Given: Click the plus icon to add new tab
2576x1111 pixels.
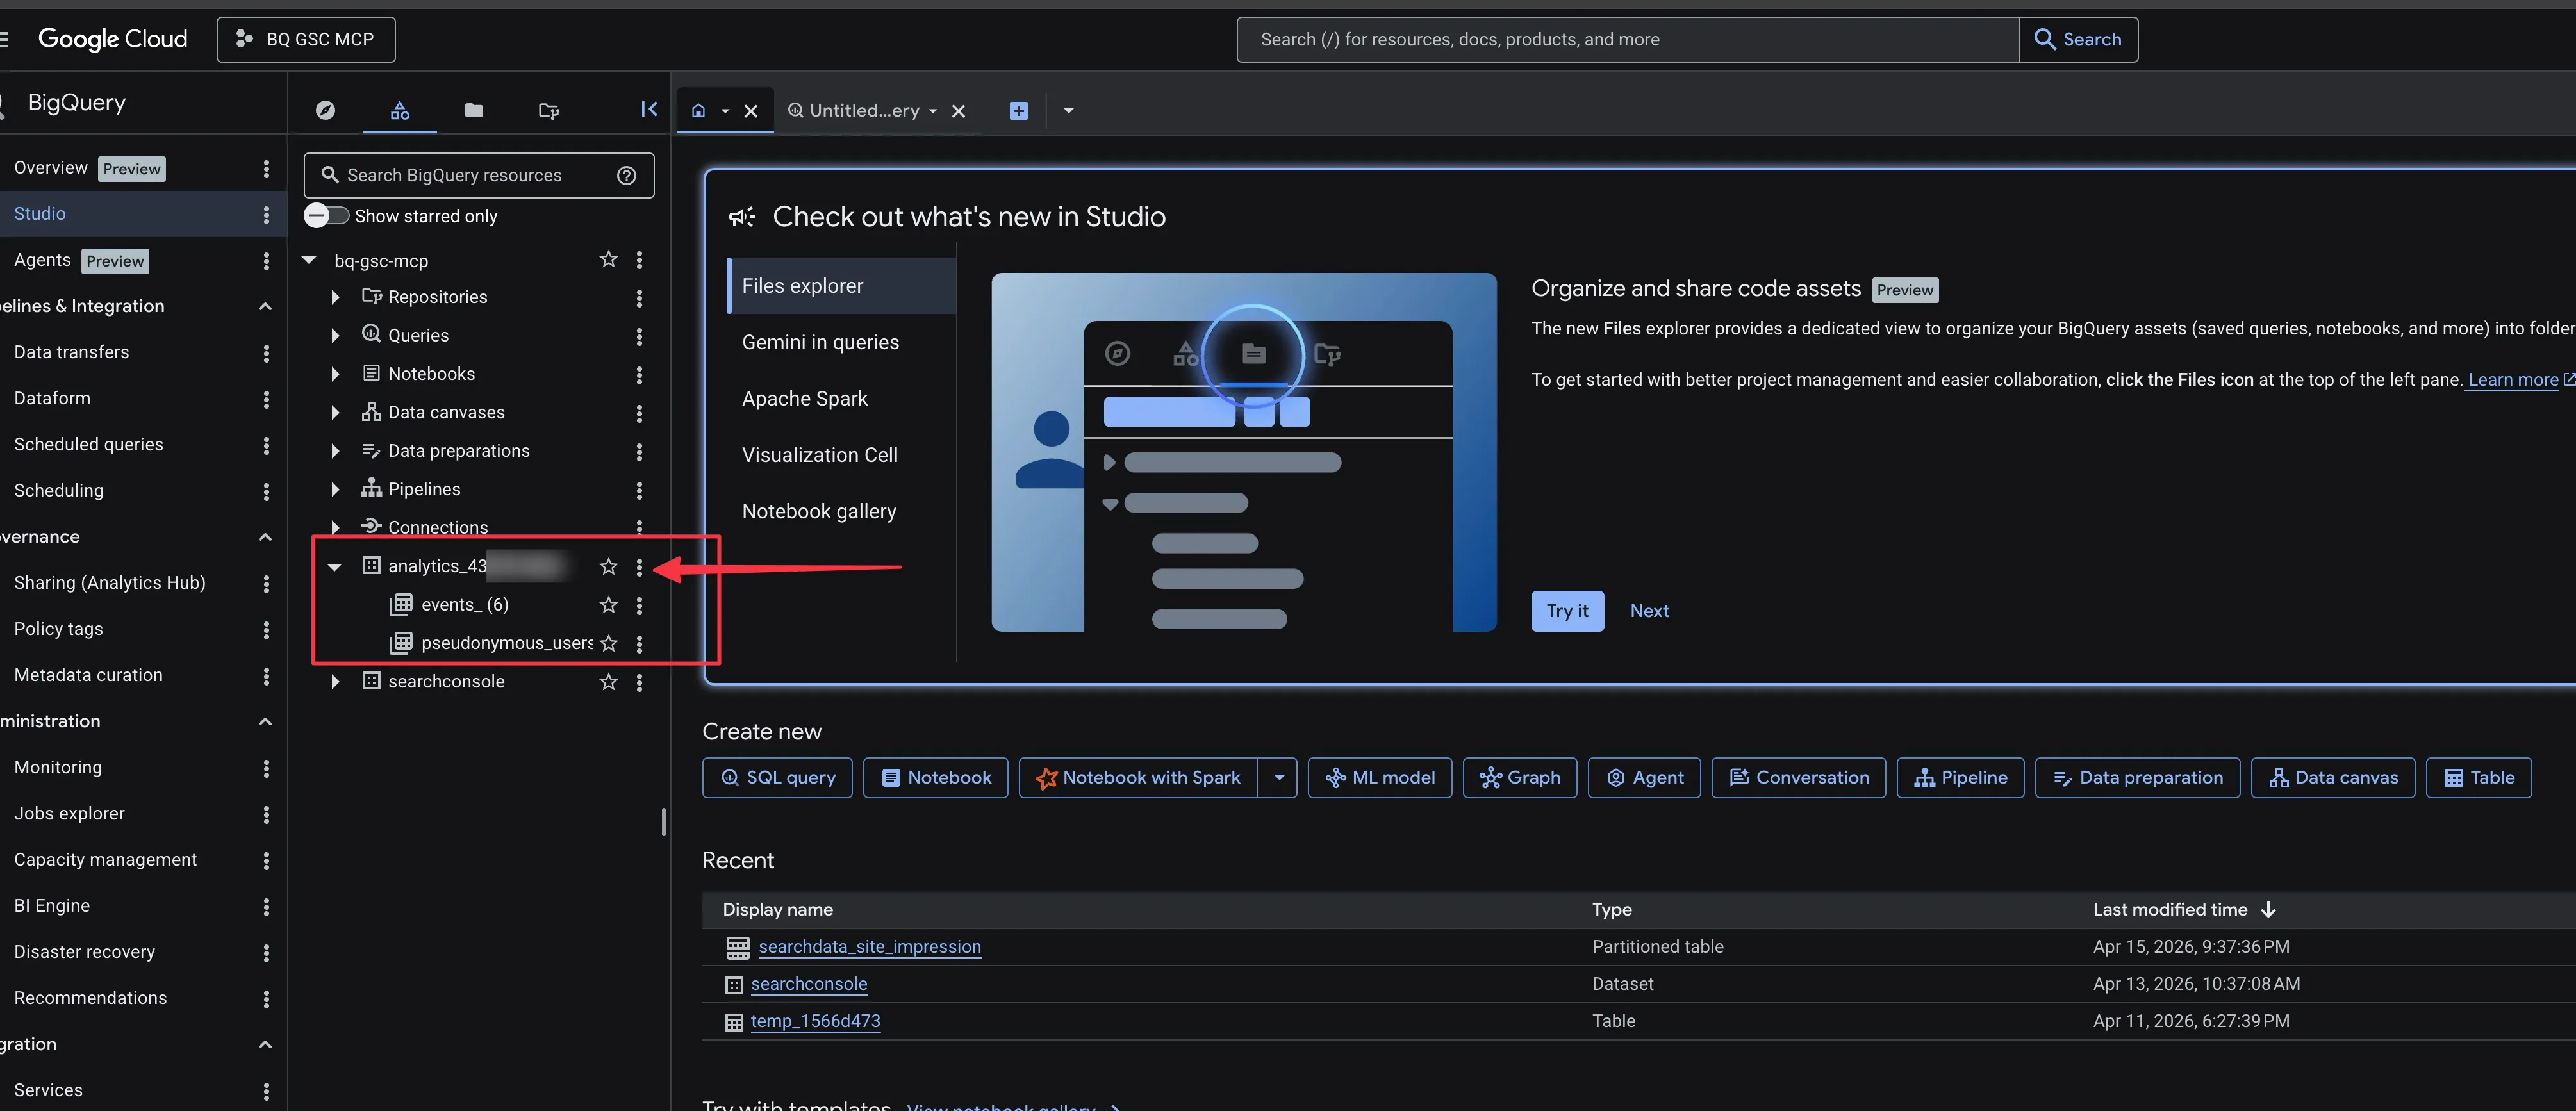Looking at the screenshot, I should 1018,111.
